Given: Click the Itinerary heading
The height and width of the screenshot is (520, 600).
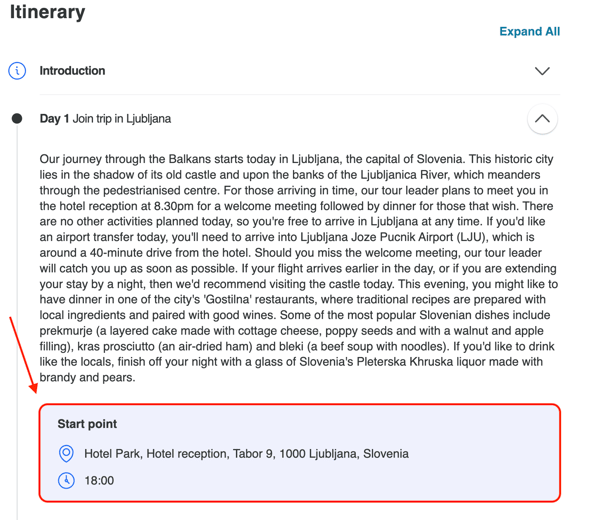Looking at the screenshot, I should point(47,12).
